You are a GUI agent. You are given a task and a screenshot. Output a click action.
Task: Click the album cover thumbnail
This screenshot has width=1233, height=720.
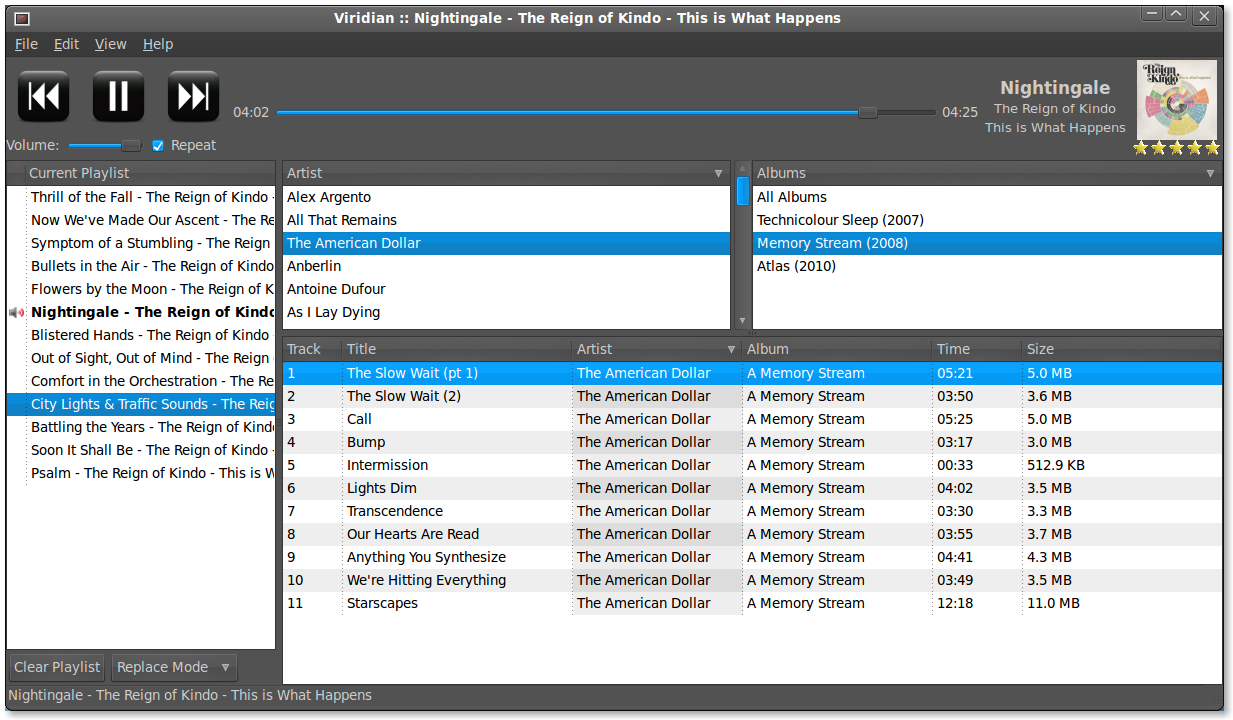tap(1177, 99)
